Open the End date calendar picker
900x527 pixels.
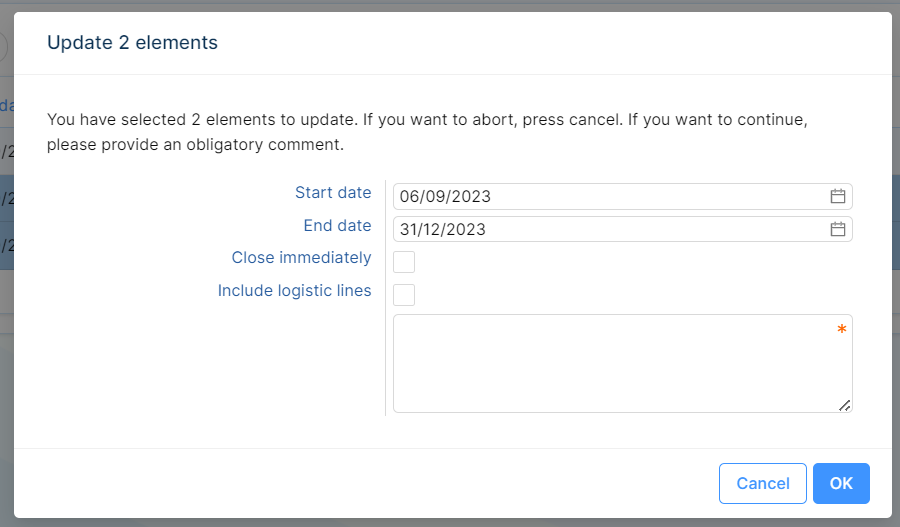tap(838, 230)
